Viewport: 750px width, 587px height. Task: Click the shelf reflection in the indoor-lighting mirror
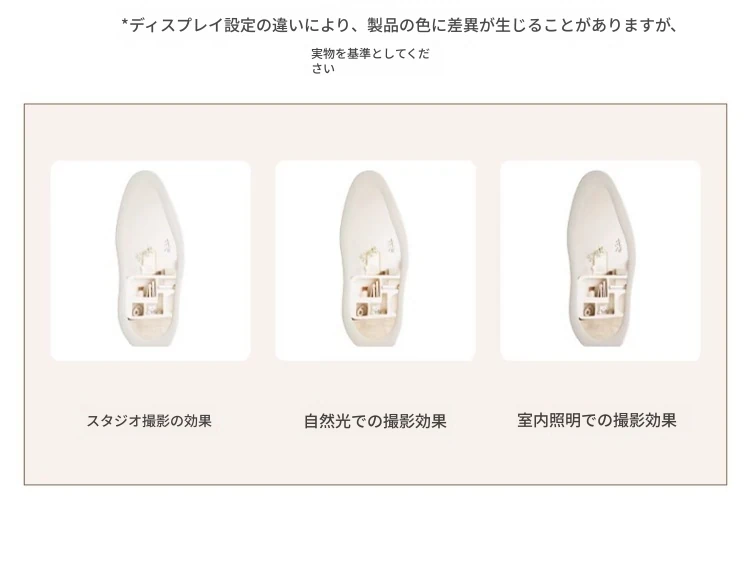(602, 297)
